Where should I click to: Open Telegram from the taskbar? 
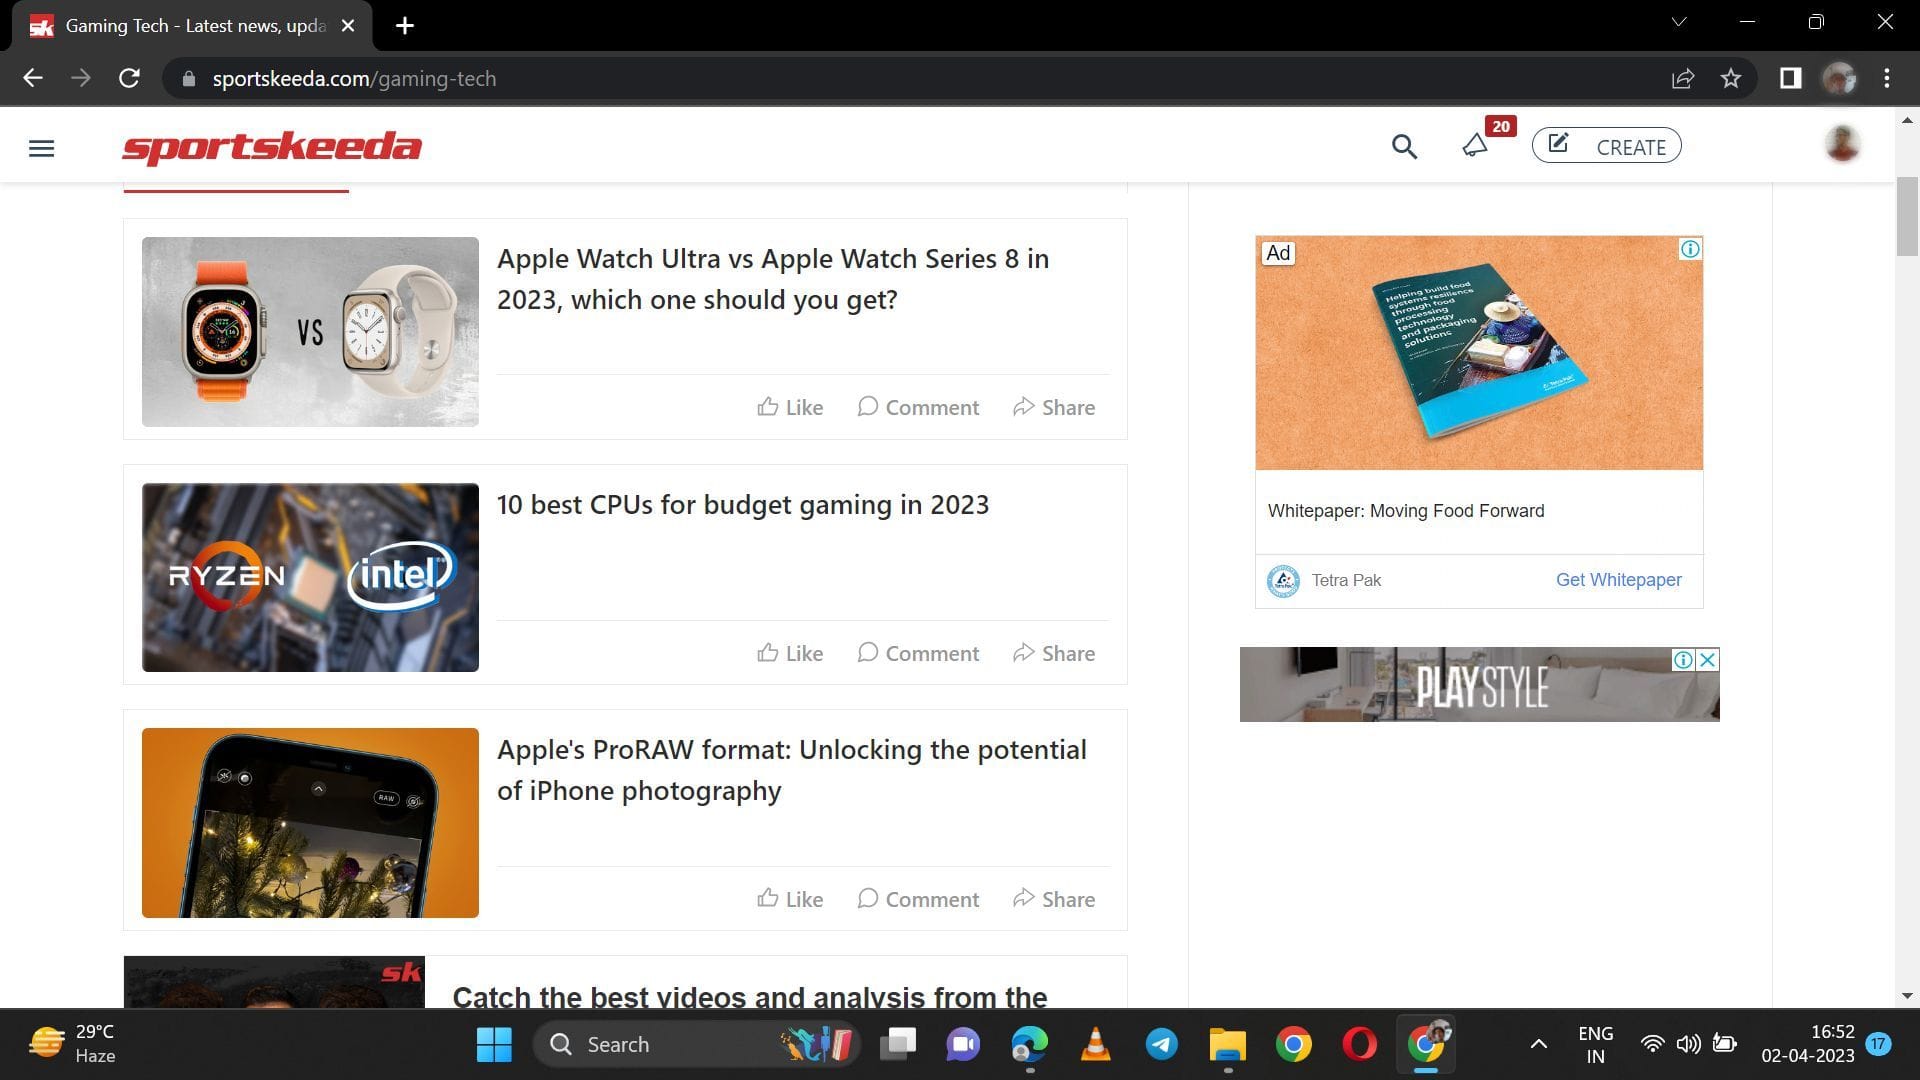tap(1161, 1044)
